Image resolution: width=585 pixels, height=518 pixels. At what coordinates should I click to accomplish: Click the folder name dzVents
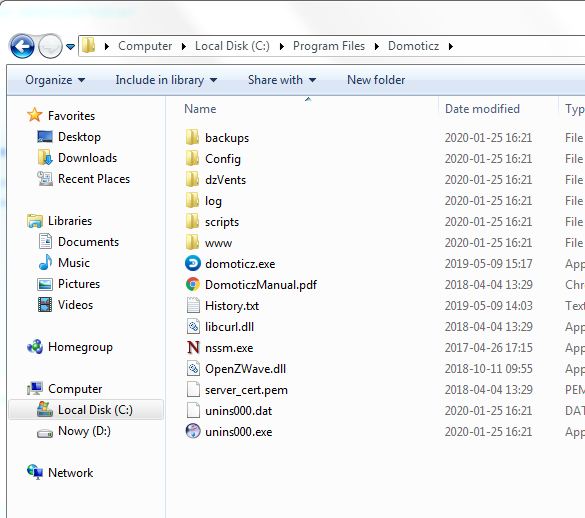pyautogui.click(x=225, y=180)
